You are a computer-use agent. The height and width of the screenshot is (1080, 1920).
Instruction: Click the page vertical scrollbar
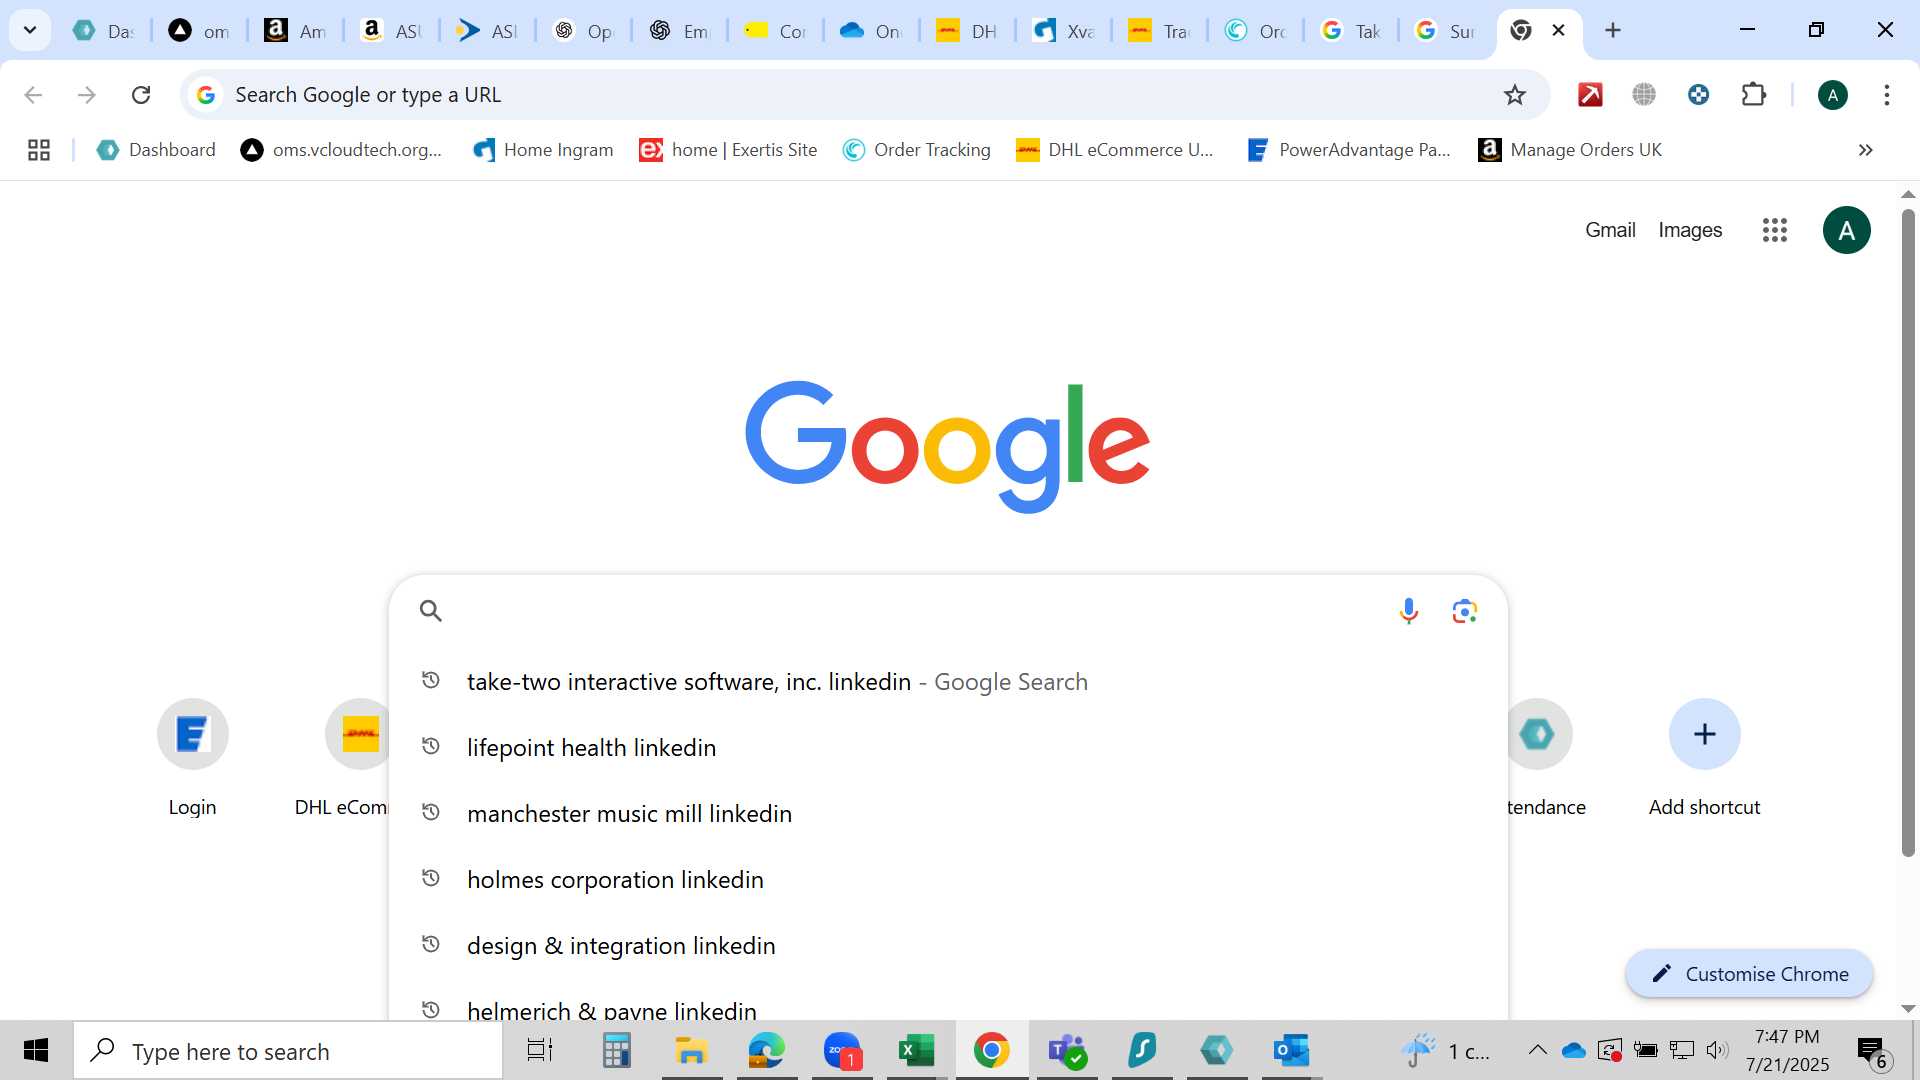point(1908,533)
